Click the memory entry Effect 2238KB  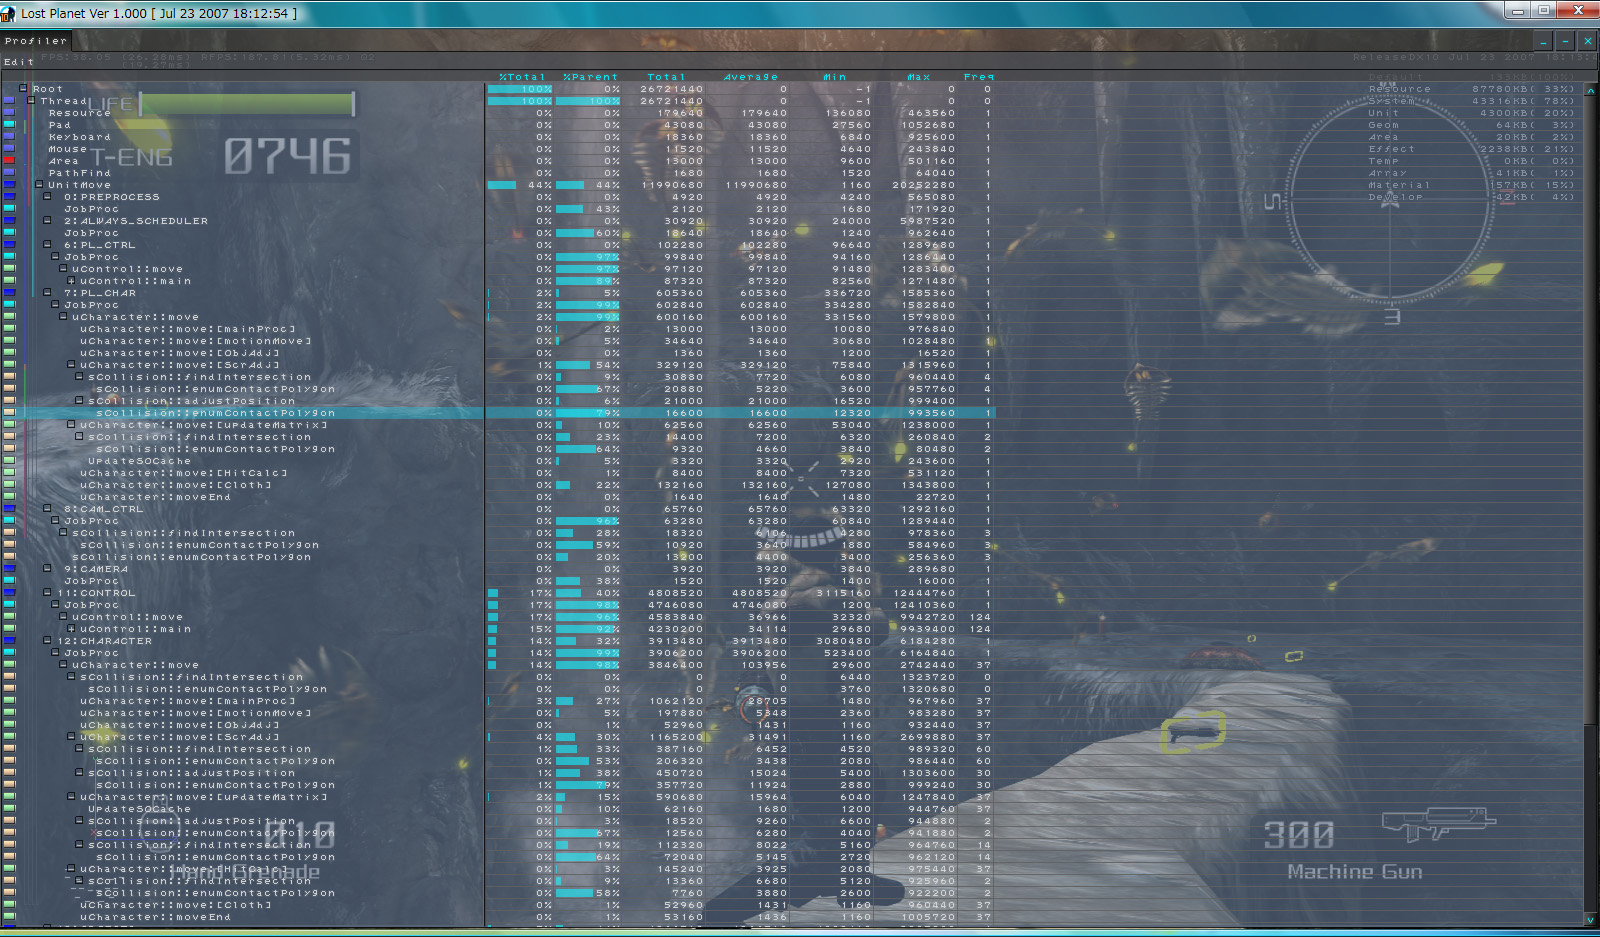pos(1472,149)
